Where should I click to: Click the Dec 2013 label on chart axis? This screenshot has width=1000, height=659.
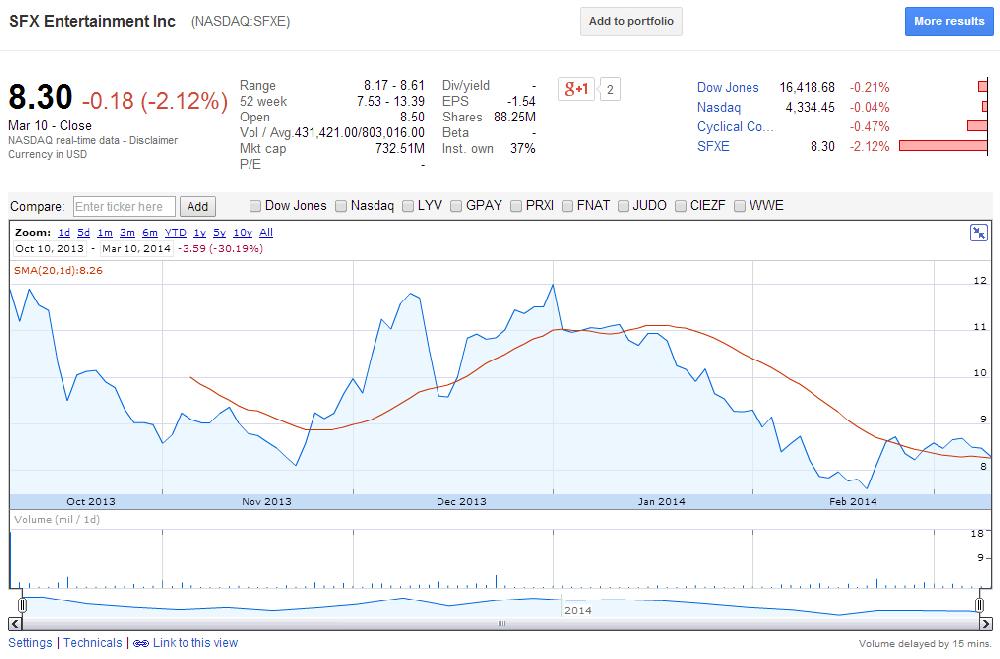(x=462, y=501)
